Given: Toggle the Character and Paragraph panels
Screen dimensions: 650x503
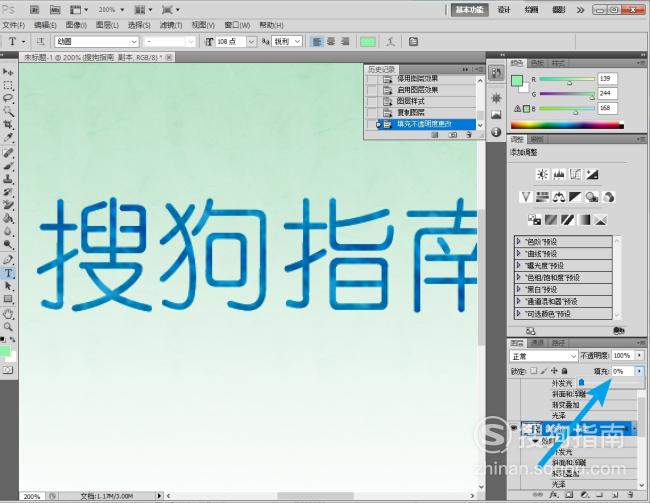Looking at the screenshot, I should coord(413,41).
